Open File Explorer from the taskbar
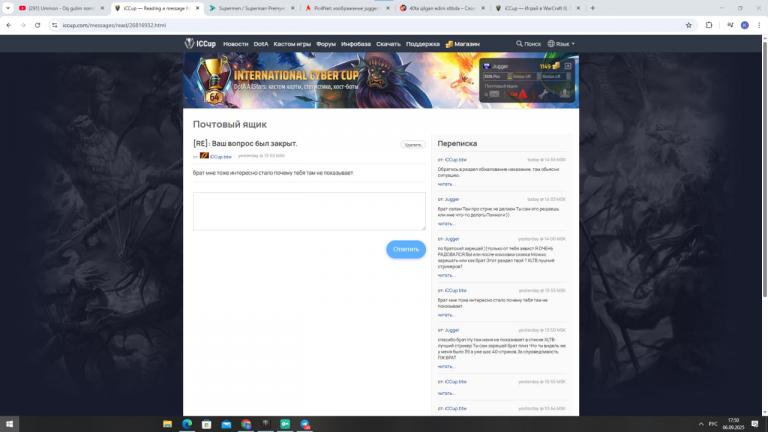The height and width of the screenshot is (432, 768). (x=168, y=424)
